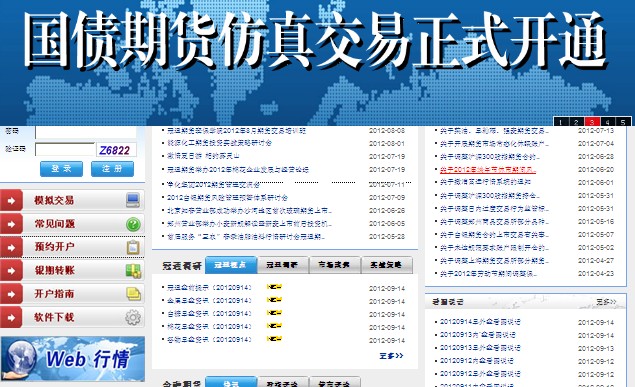Open the 开户指南 menu entry

tap(72, 294)
